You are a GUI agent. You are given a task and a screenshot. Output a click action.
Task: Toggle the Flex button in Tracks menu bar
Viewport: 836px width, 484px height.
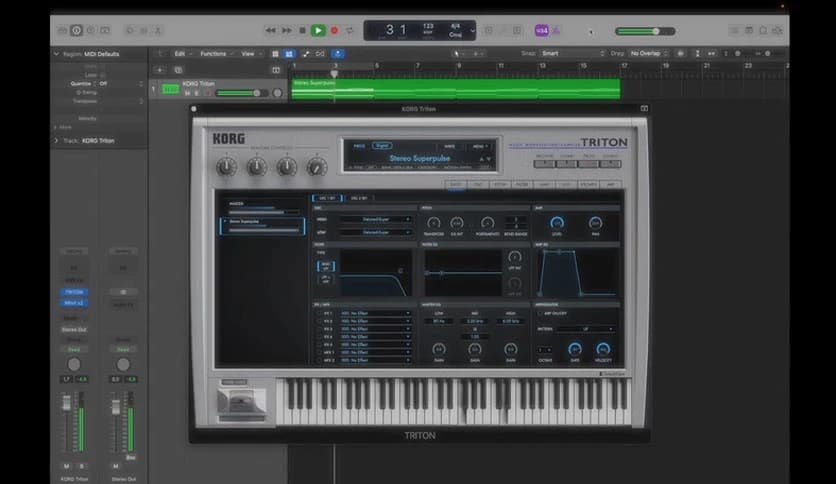tap(320, 54)
